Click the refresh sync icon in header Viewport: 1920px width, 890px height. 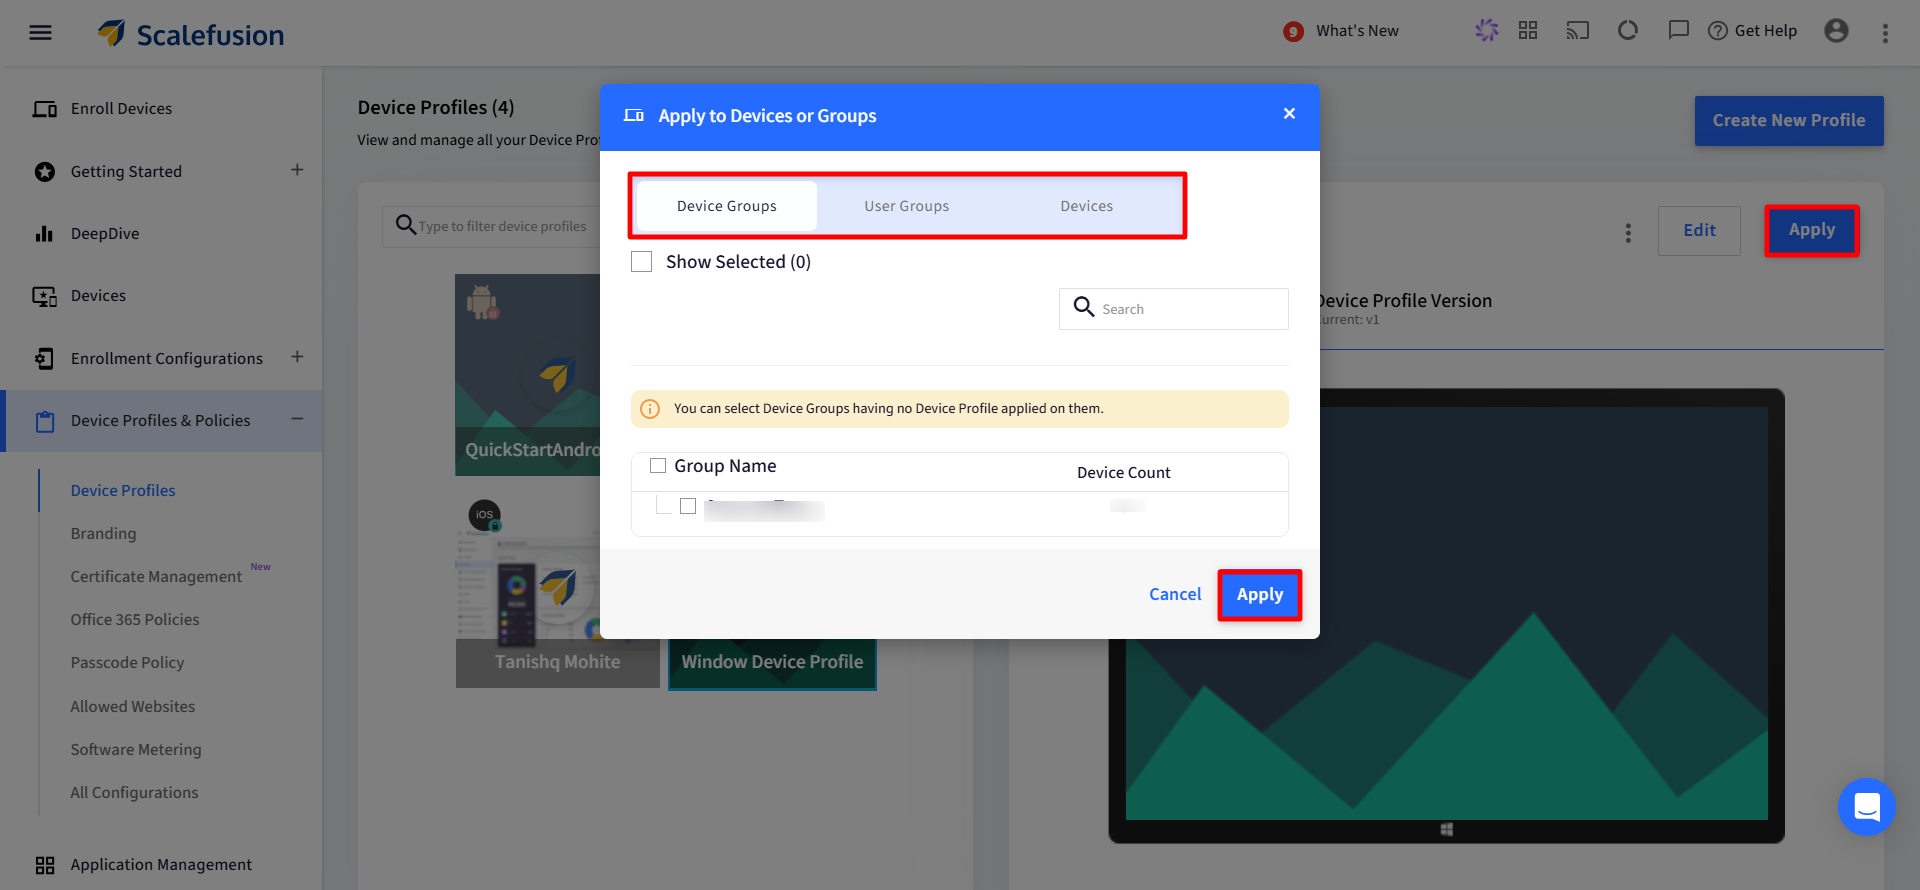1627,31
